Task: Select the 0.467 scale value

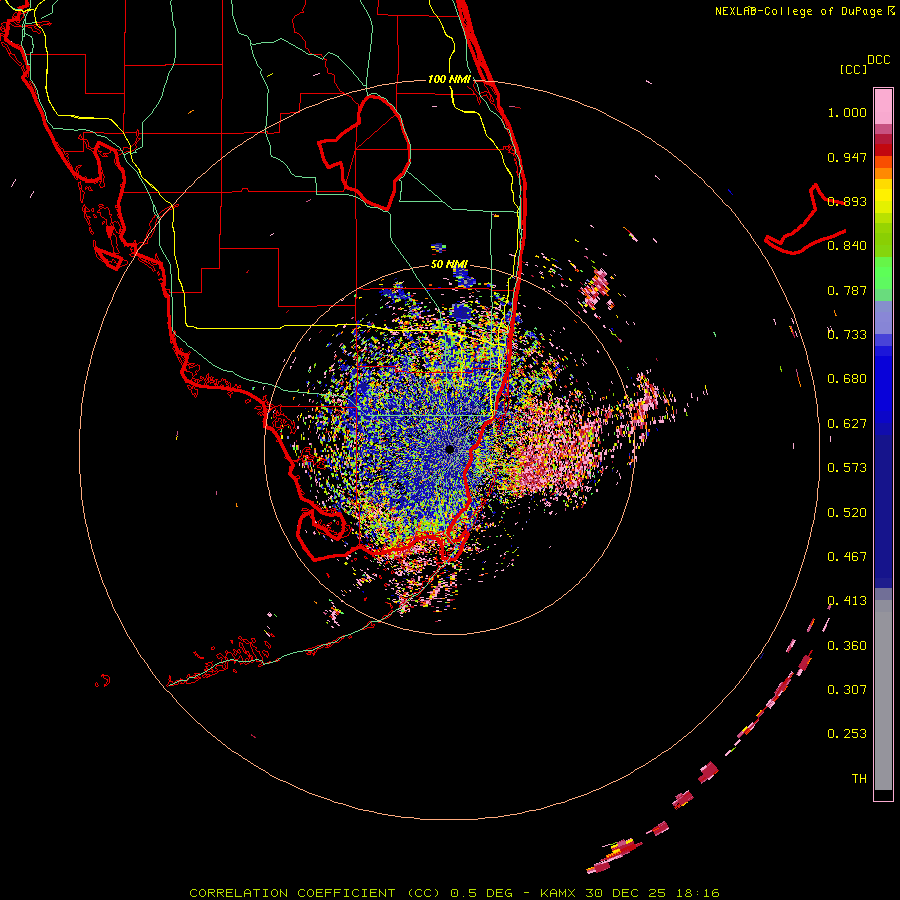Action: pyautogui.click(x=847, y=557)
